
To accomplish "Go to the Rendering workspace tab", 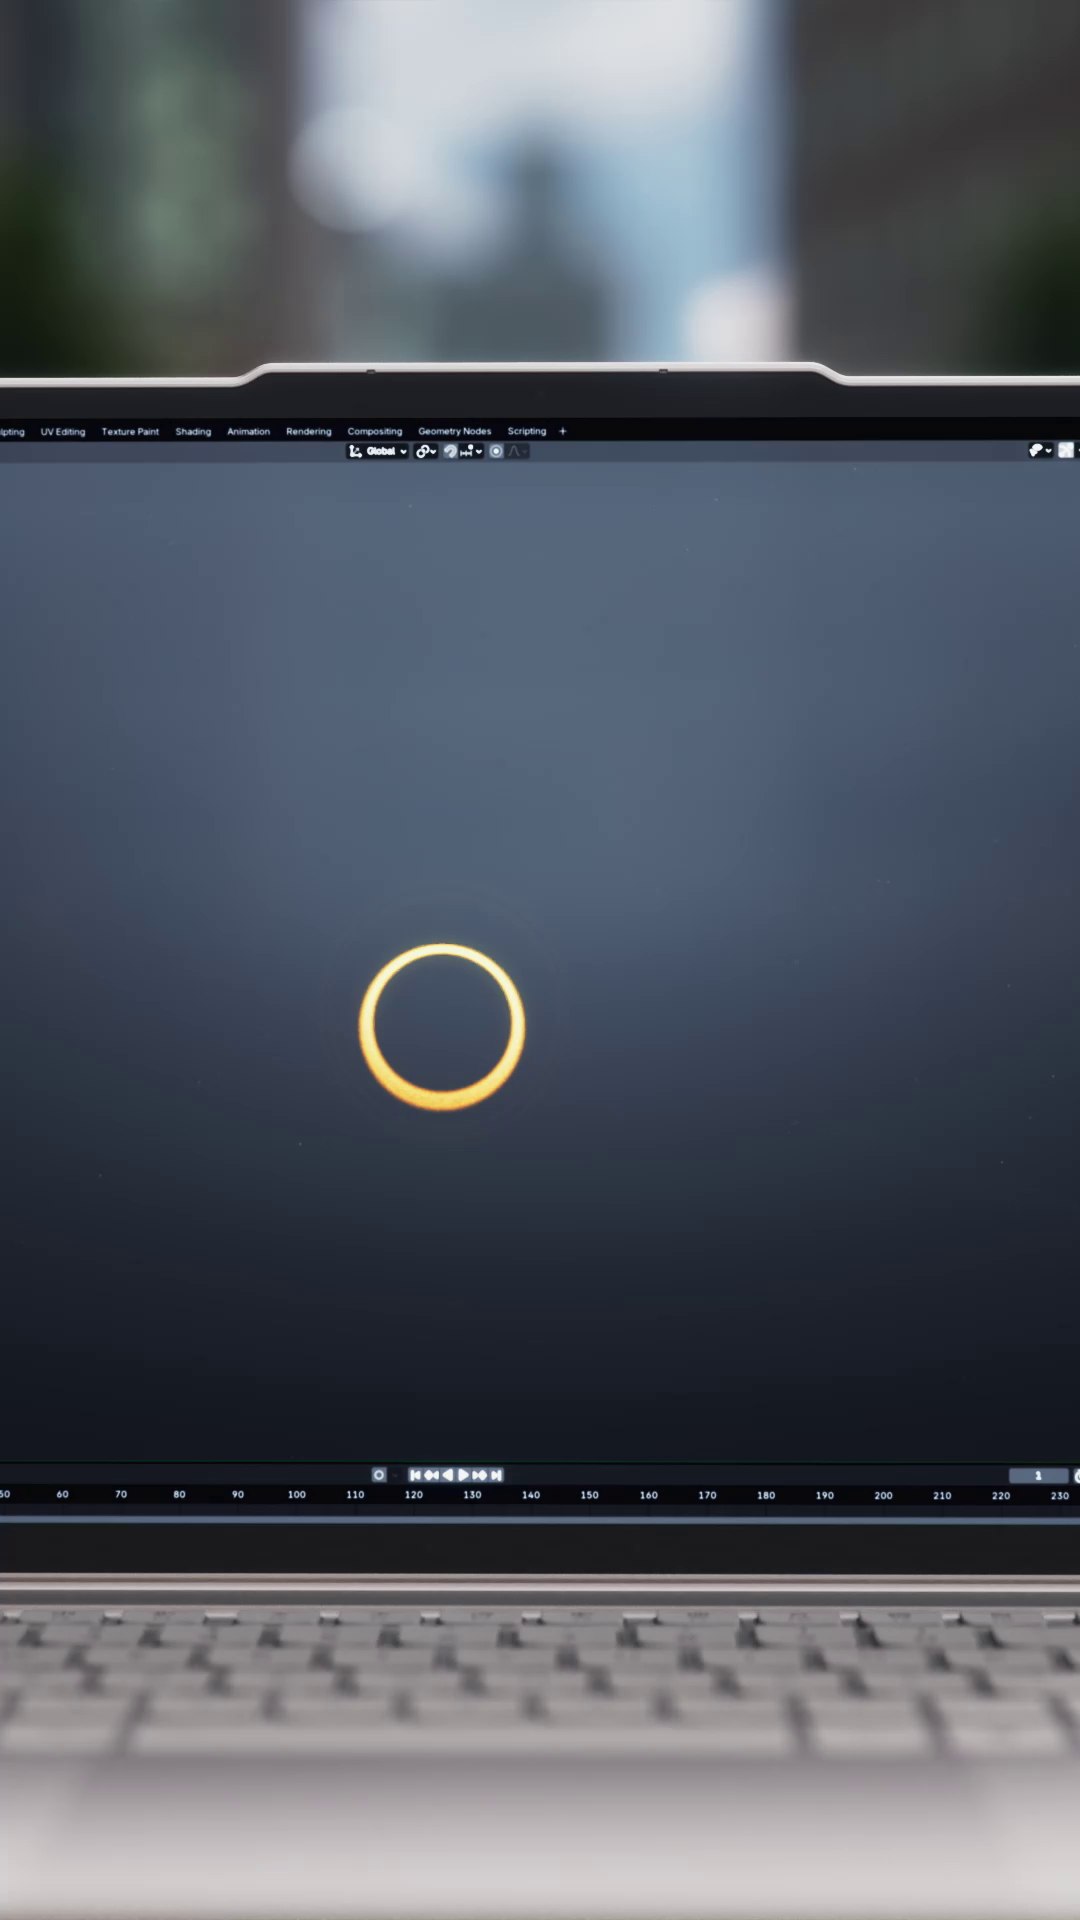I will tap(308, 432).
